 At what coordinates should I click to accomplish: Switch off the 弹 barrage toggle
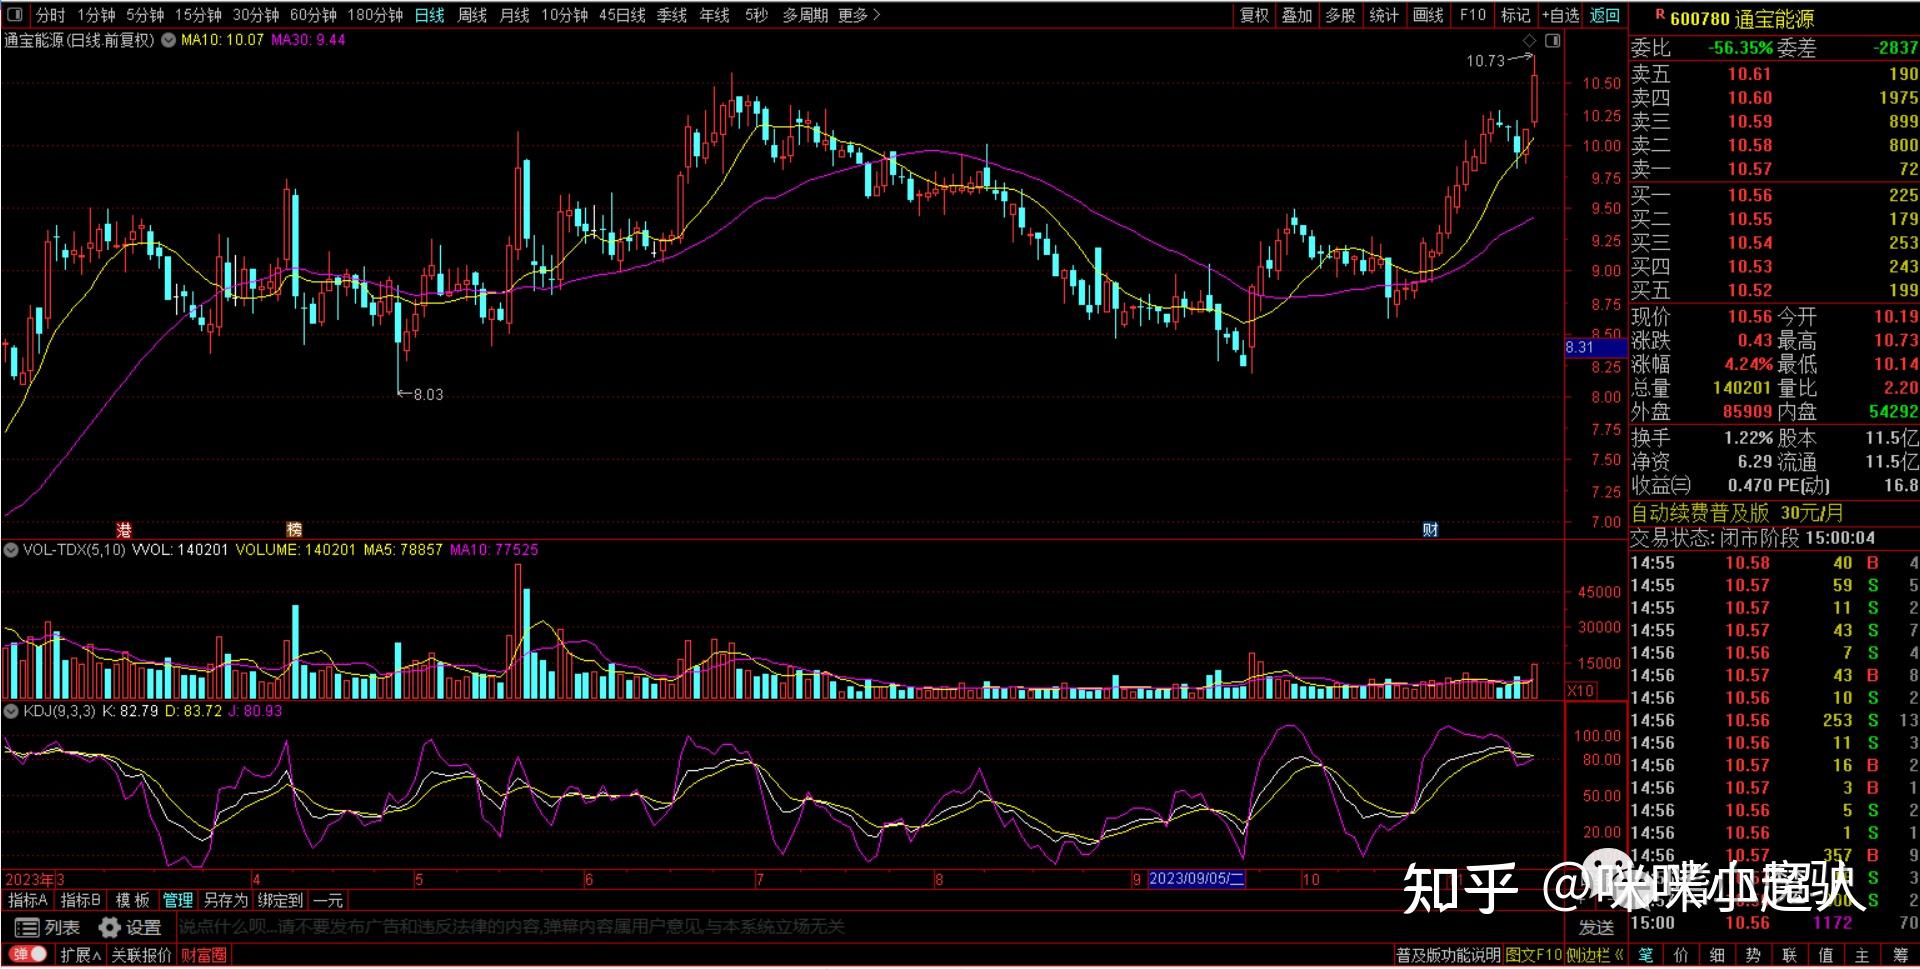pos(27,954)
